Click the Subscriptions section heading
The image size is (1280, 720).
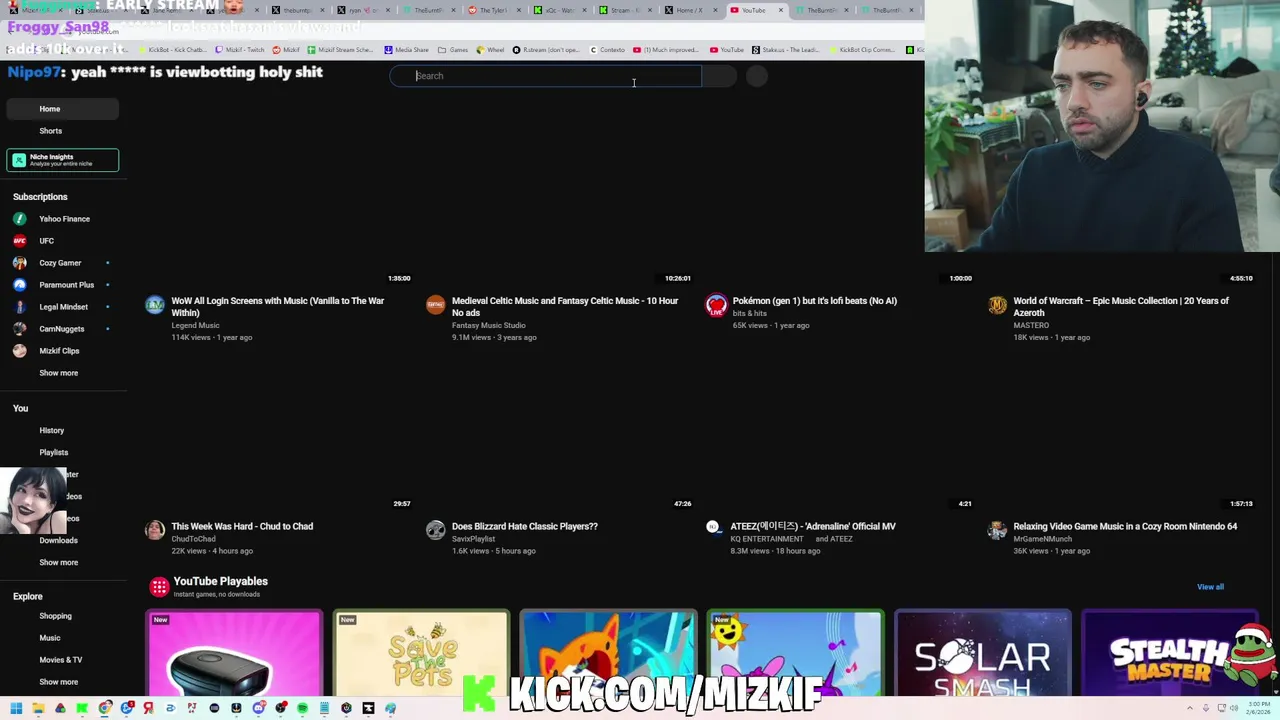40,197
